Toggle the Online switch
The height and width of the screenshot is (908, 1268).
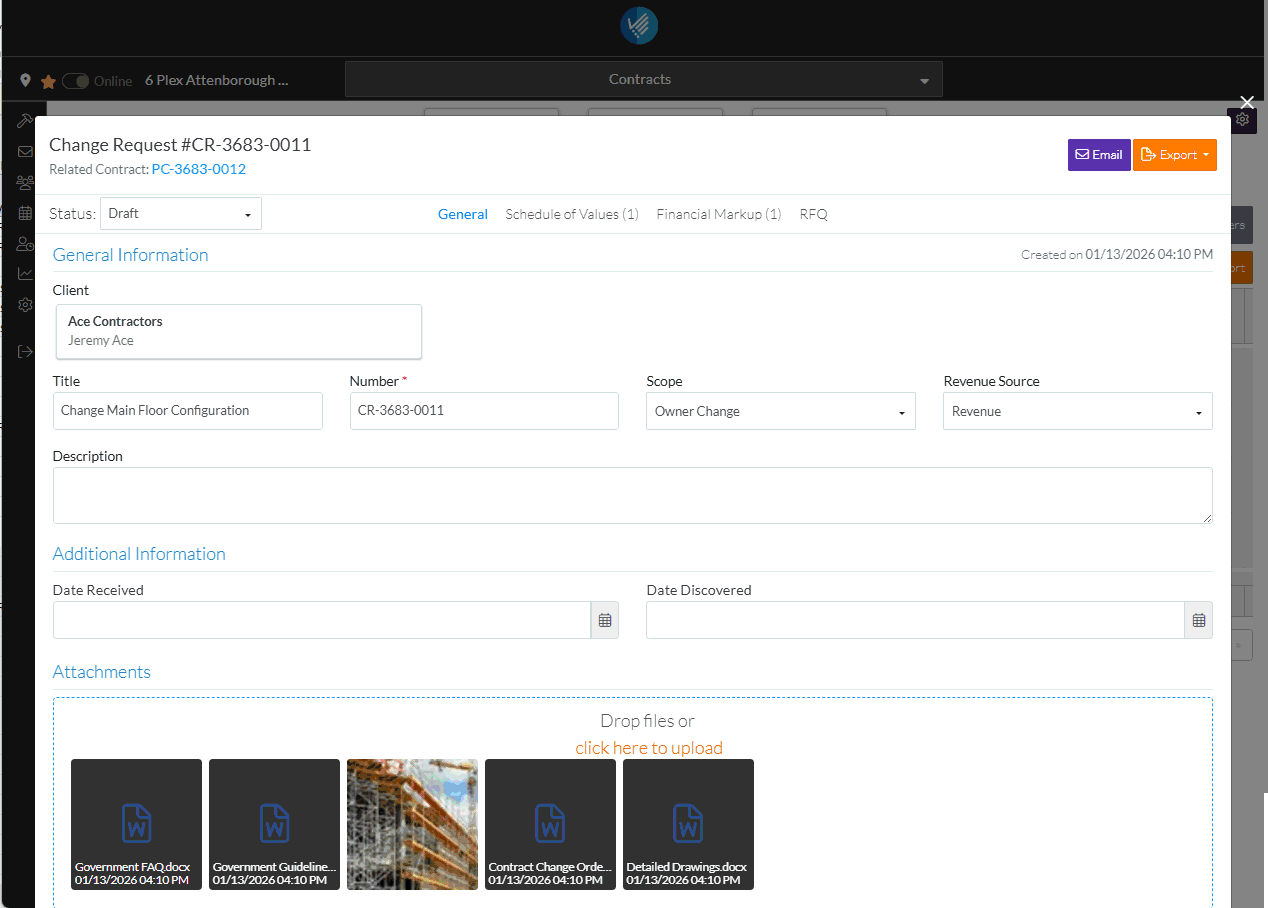pos(76,81)
